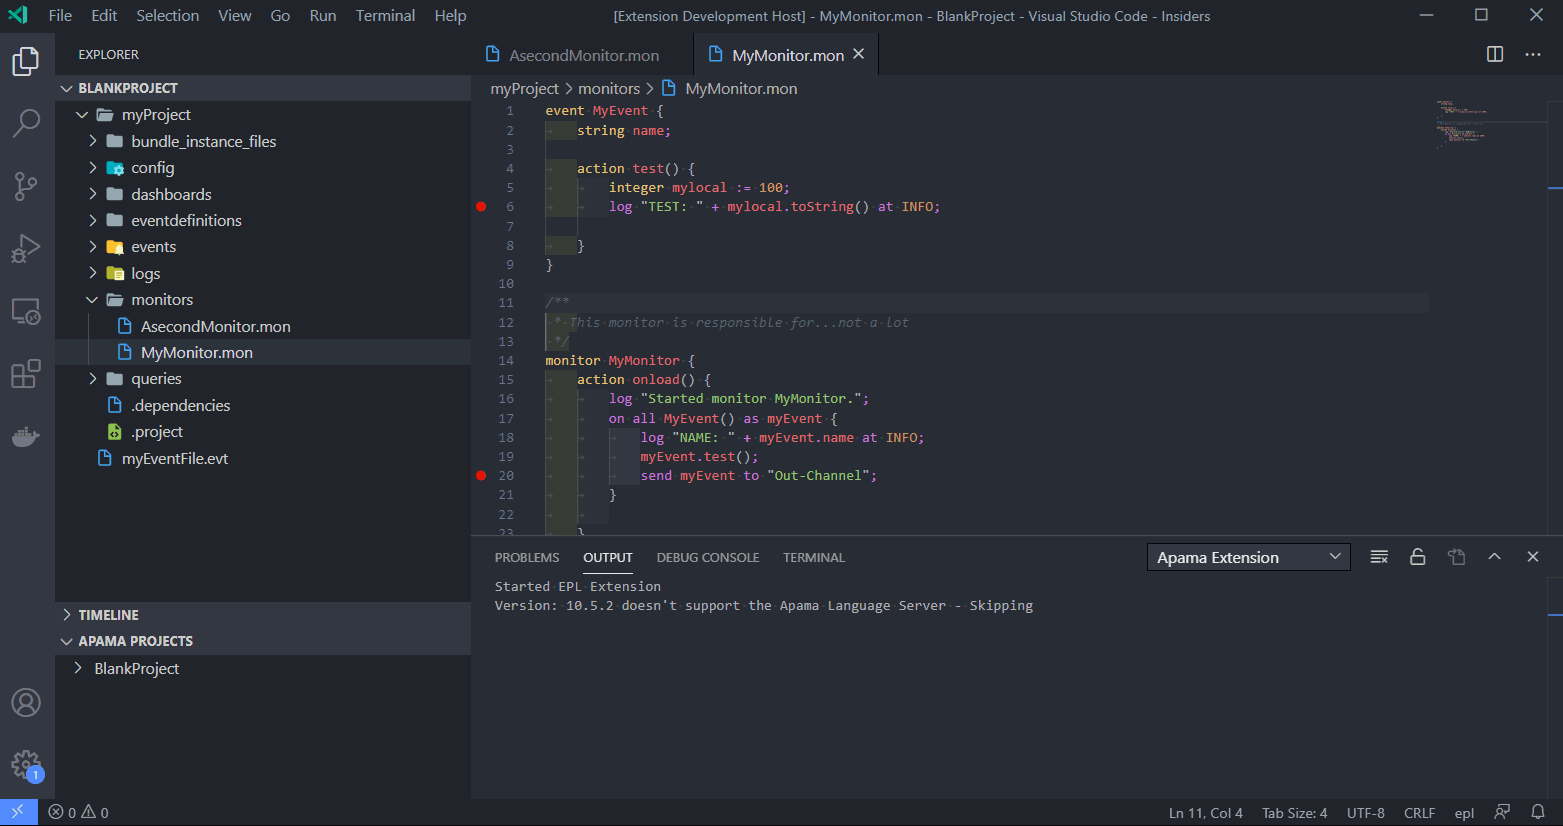Image resolution: width=1563 pixels, height=826 pixels.
Task: Open the .project file
Action: 263,432
